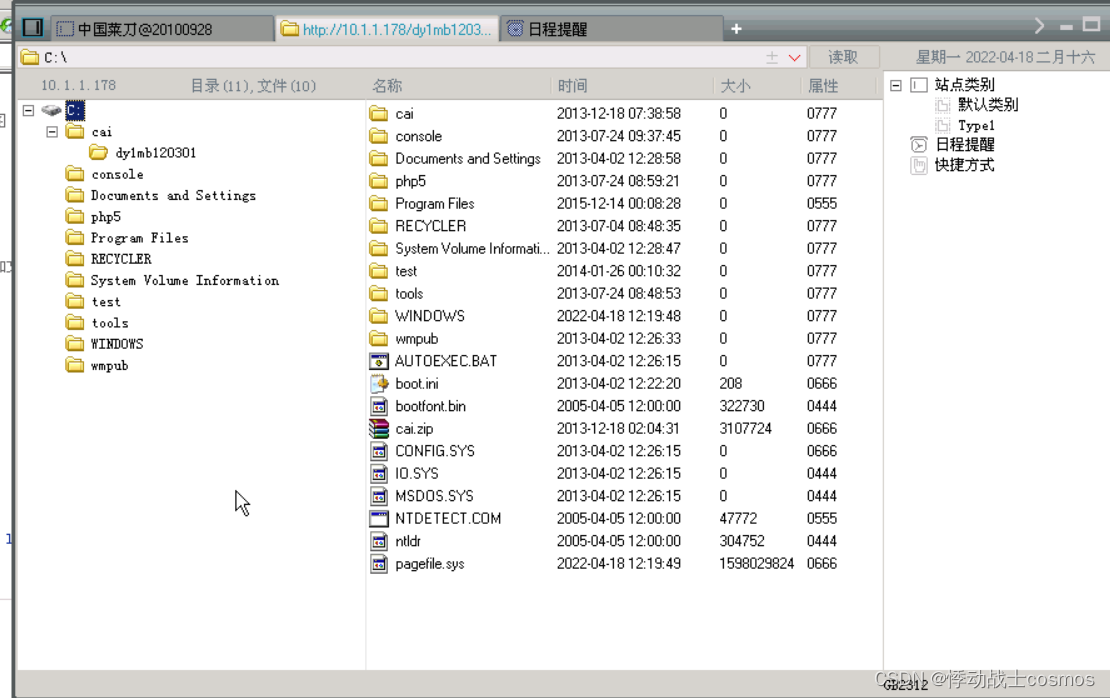Viewport: 1110px width, 698px height.
Task: Sort file list by 时间 column
Action: [x=572, y=86]
